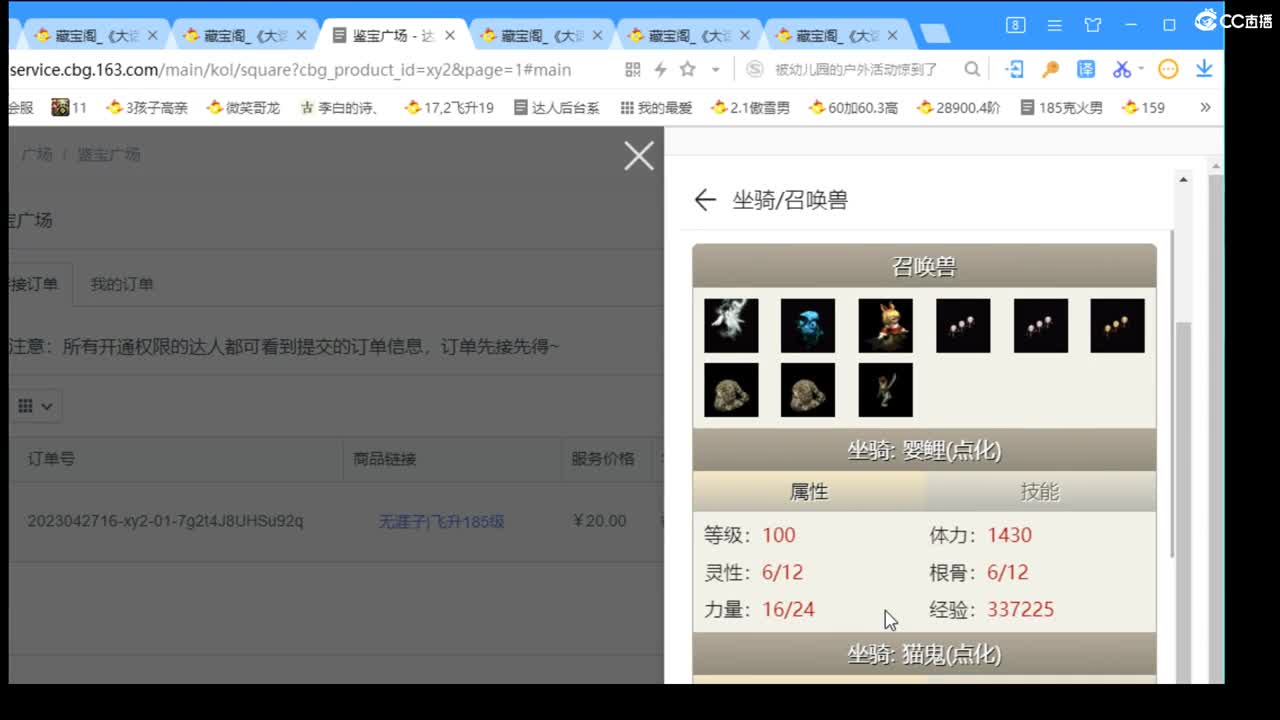This screenshot has height=720, width=1280.
Task: Select the fifth summon beast thumbnail in top row
Action: click(1040, 325)
